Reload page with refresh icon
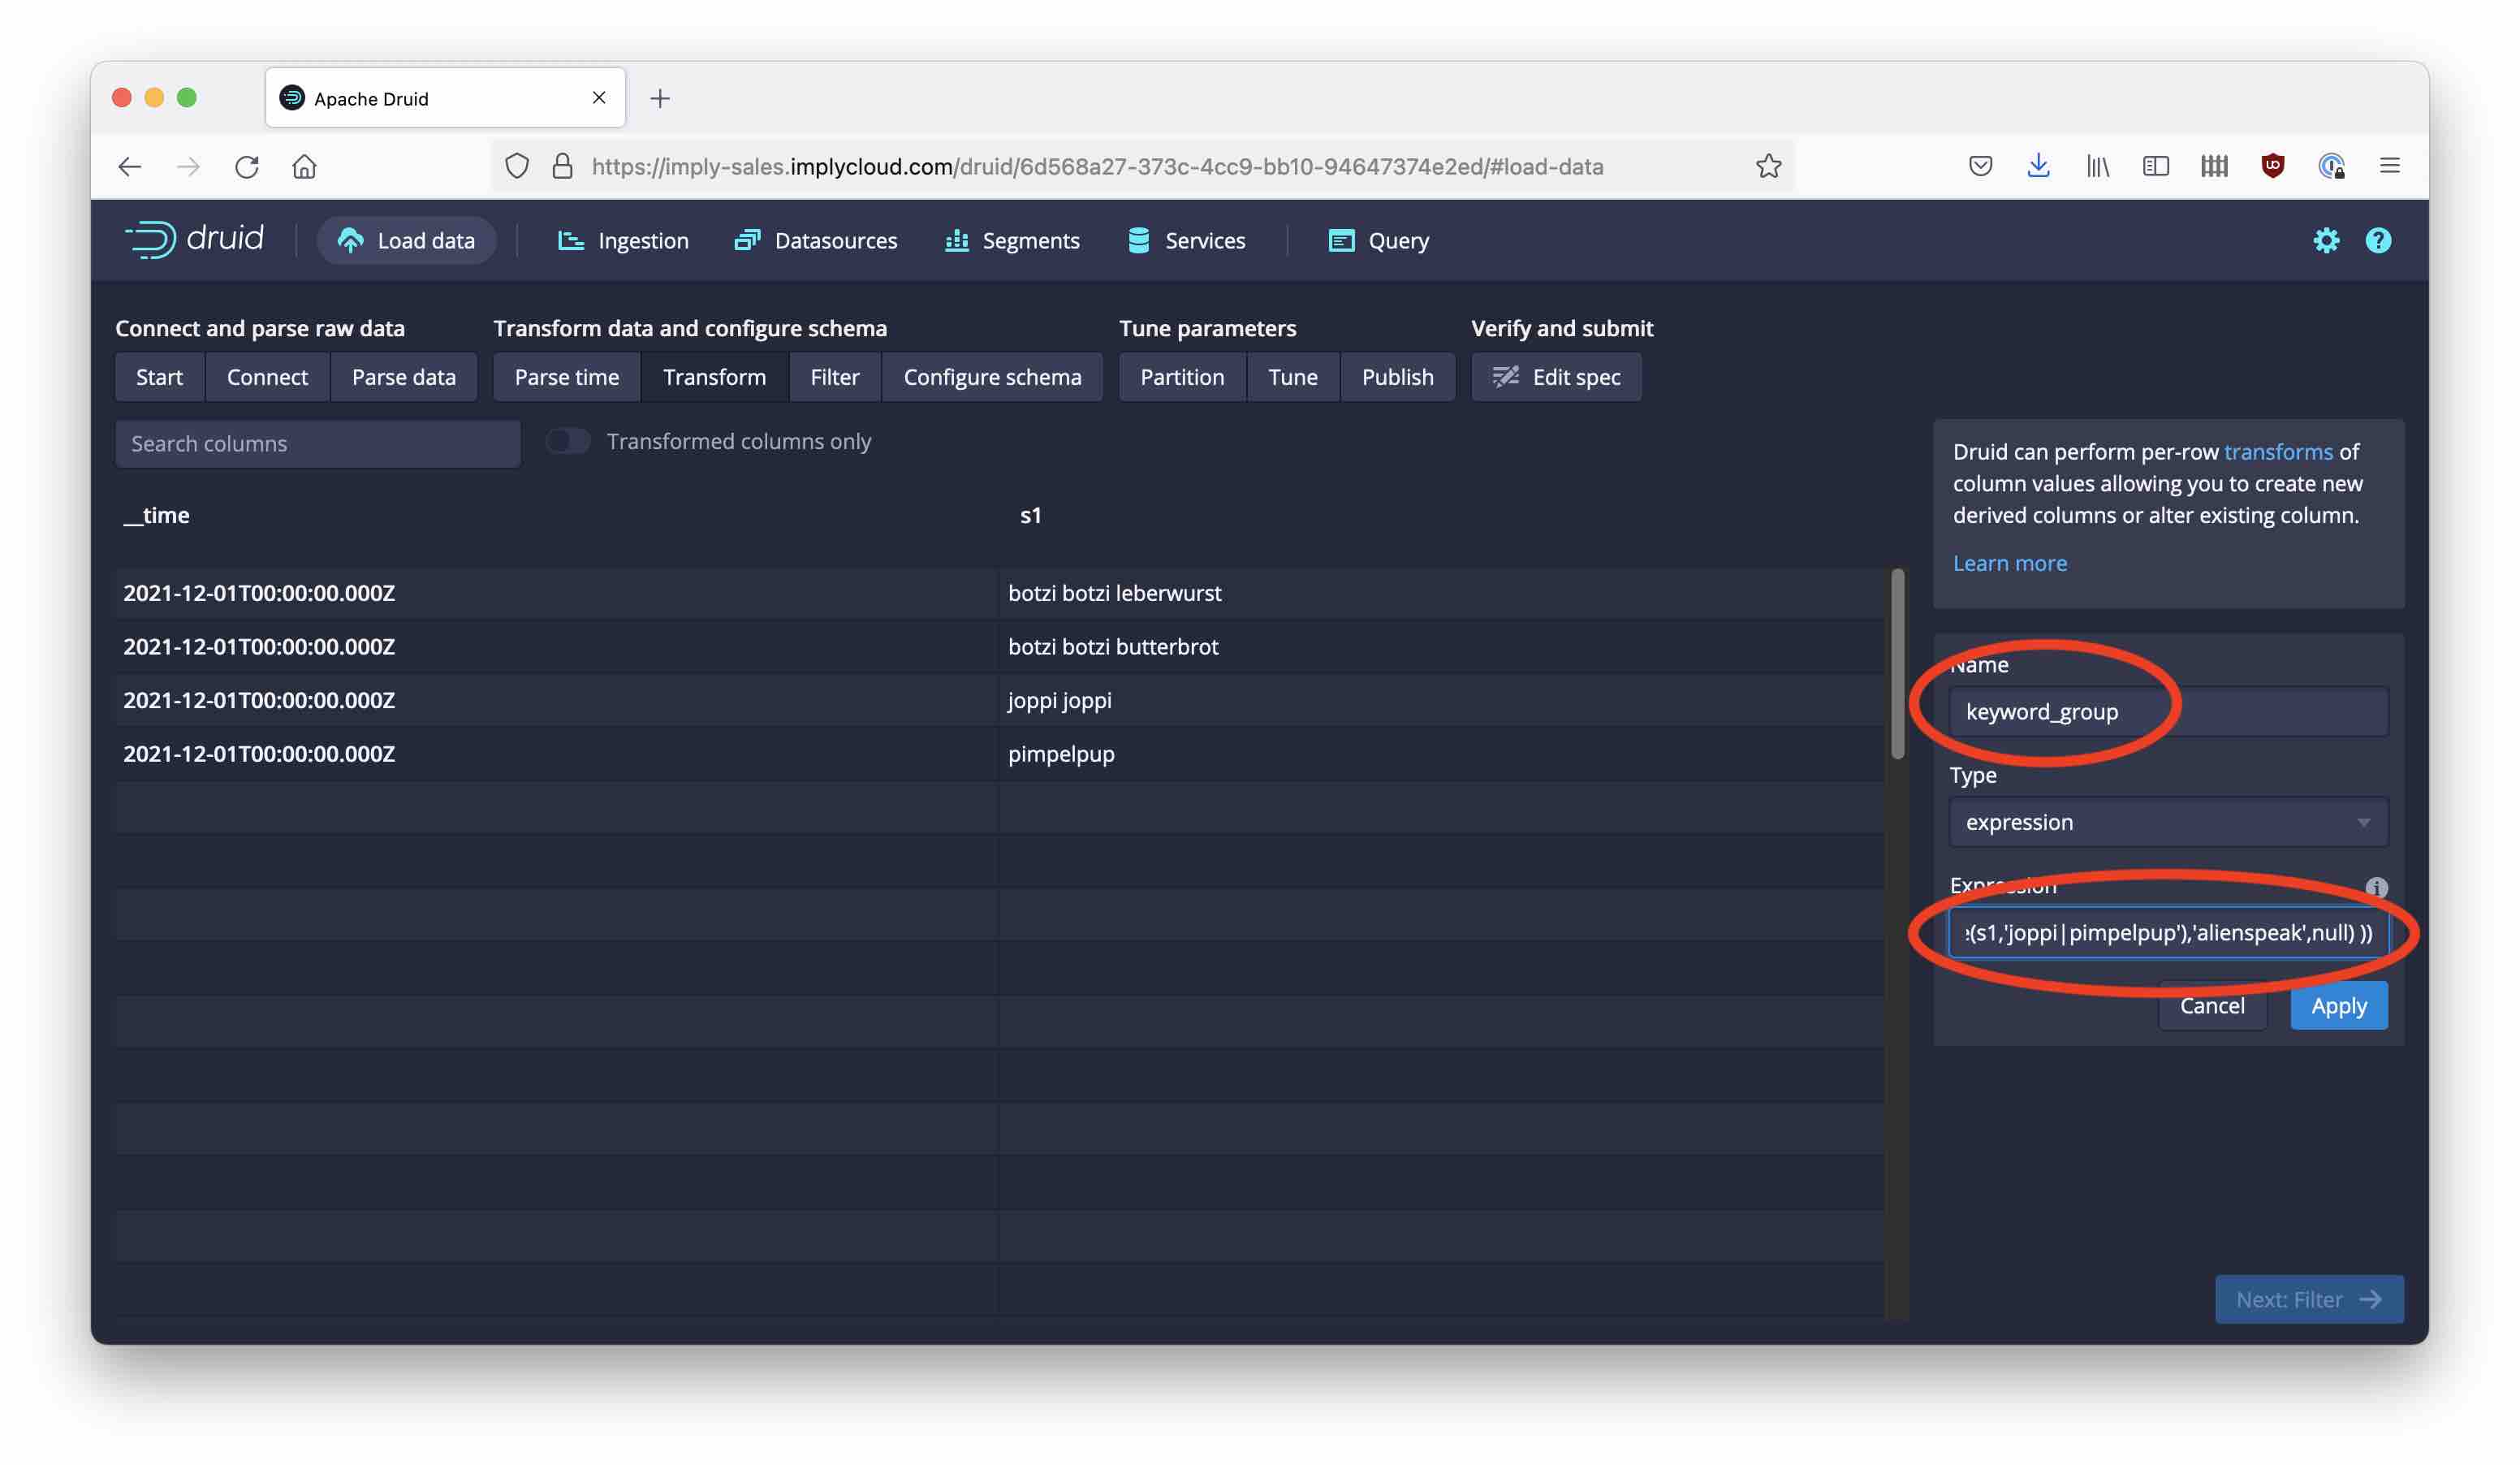Screen dimensions: 2520x1465 246,166
